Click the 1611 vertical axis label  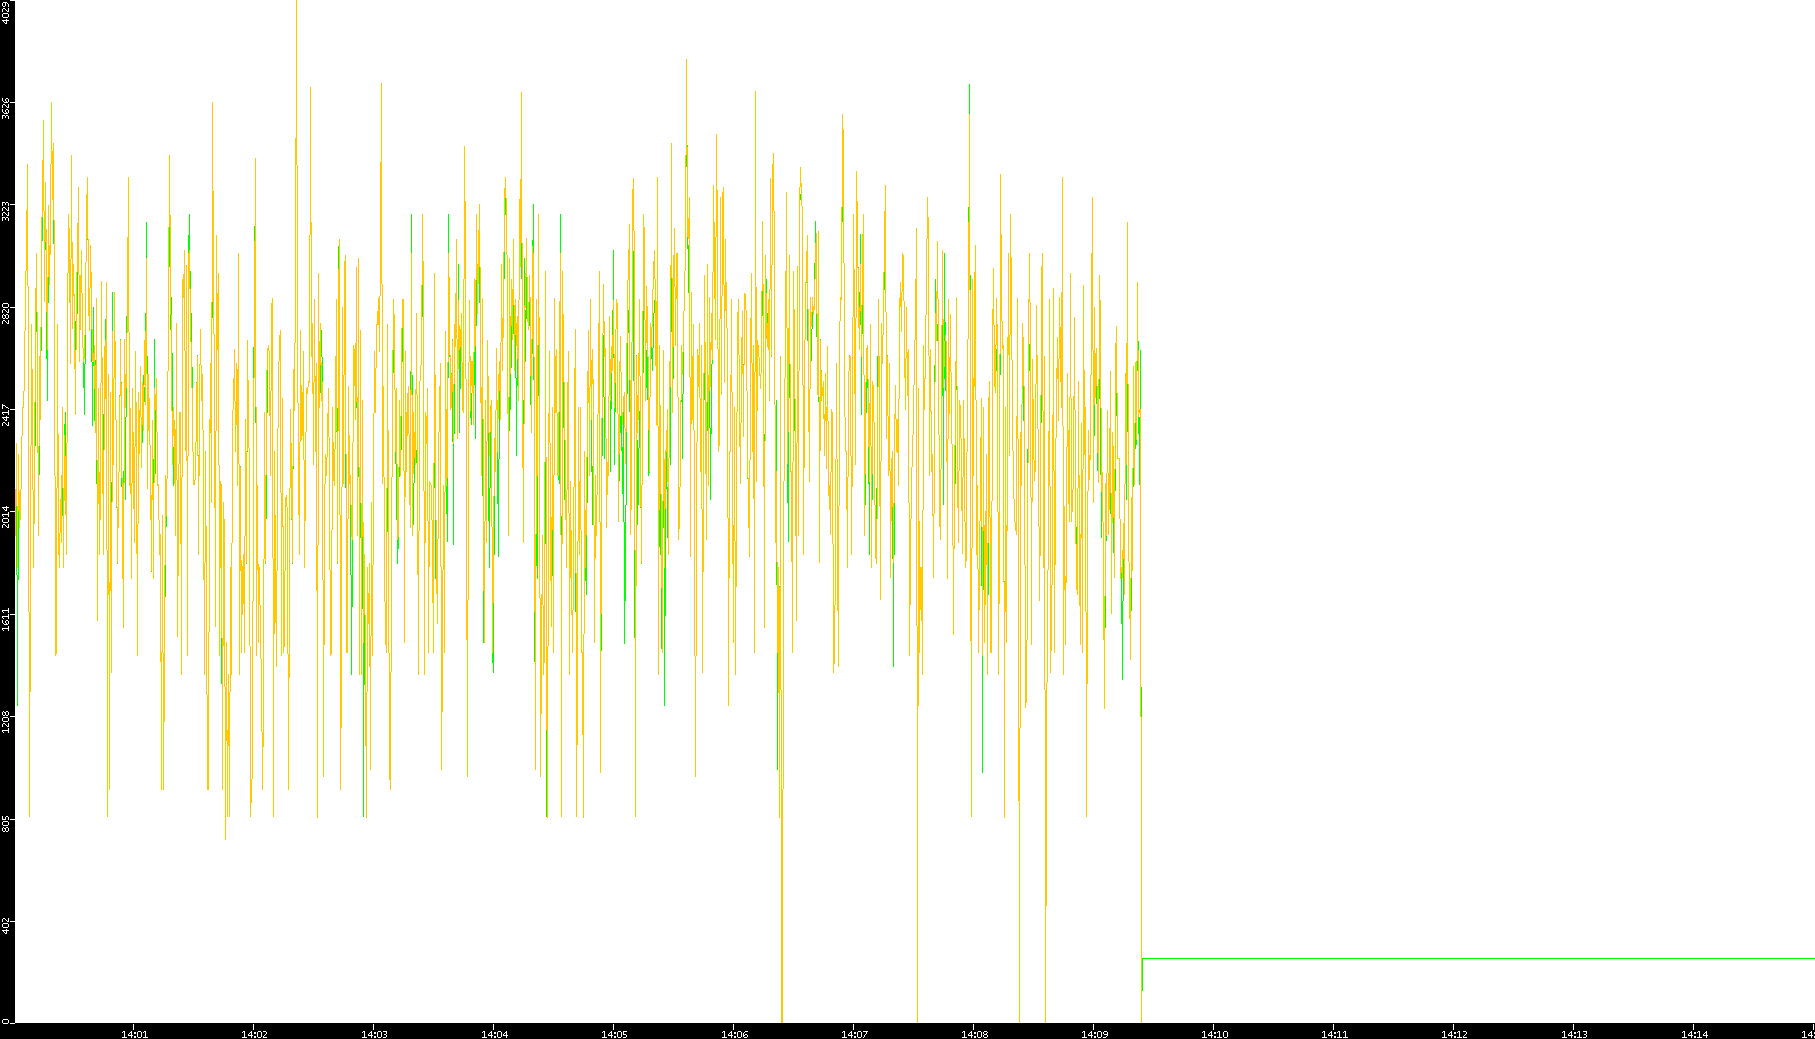(6, 619)
